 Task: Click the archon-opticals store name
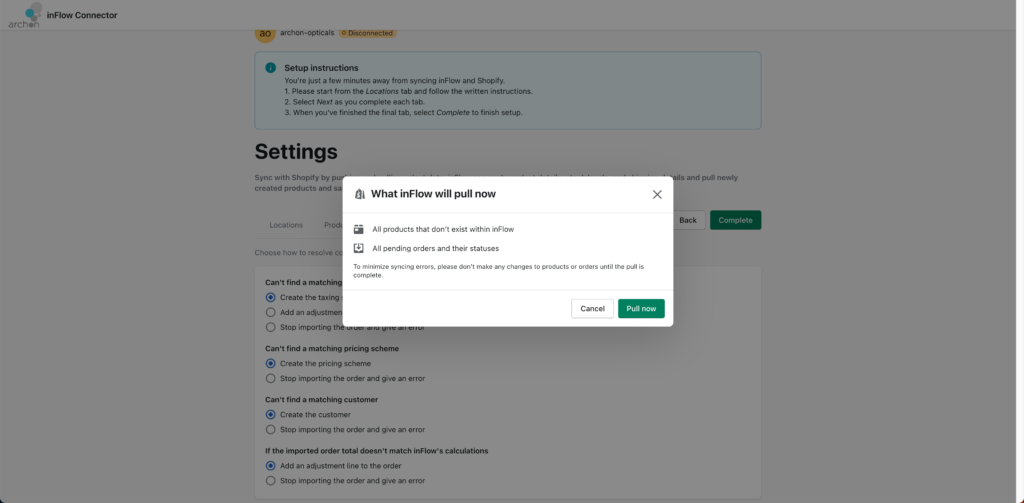coord(307,33)
